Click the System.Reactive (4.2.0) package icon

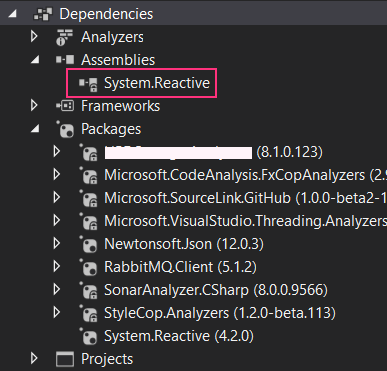click(88, 336)
